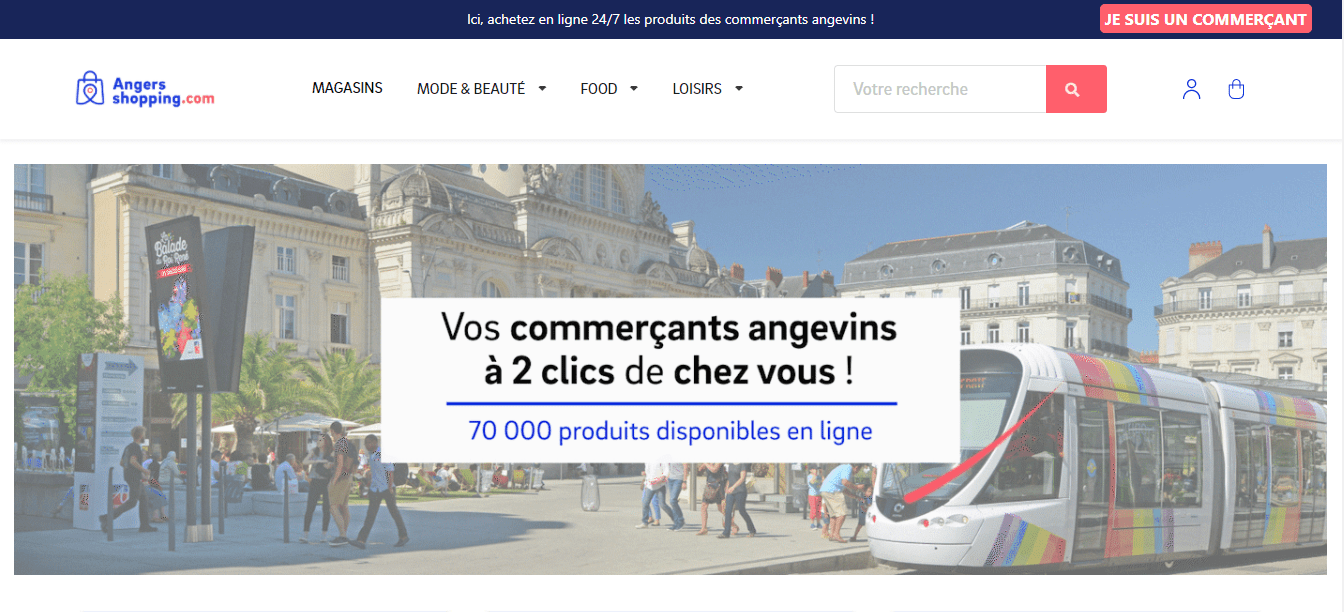The image size is (1344, 612).
Task: Expand the LOISIRS dropdown arrow
Action: (x=739, y=89)
